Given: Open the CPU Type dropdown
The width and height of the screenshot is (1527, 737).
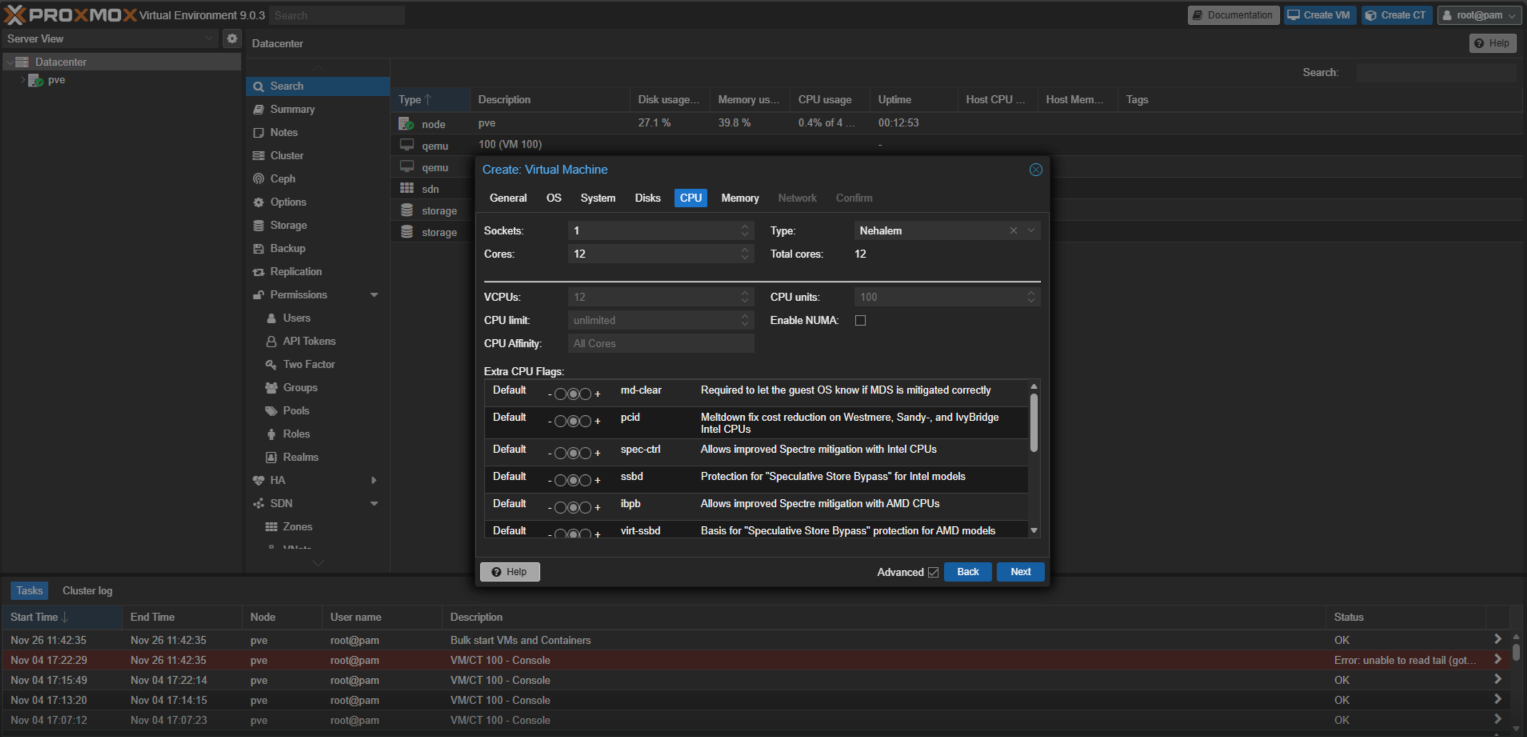Looking at the screenshot, I should pyautogui.click(x=1032, y=231).
